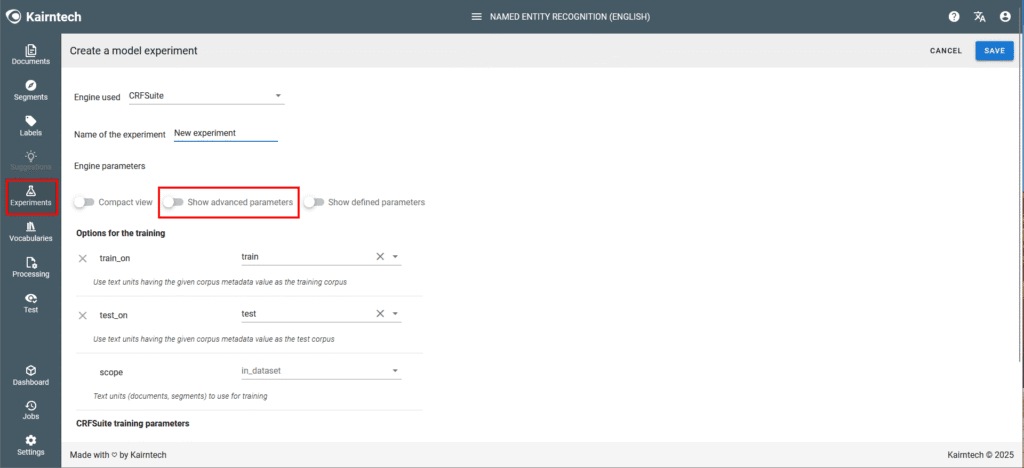Open the Labels sidebar icon
The image size is (1024, 468).
[31, 125]
